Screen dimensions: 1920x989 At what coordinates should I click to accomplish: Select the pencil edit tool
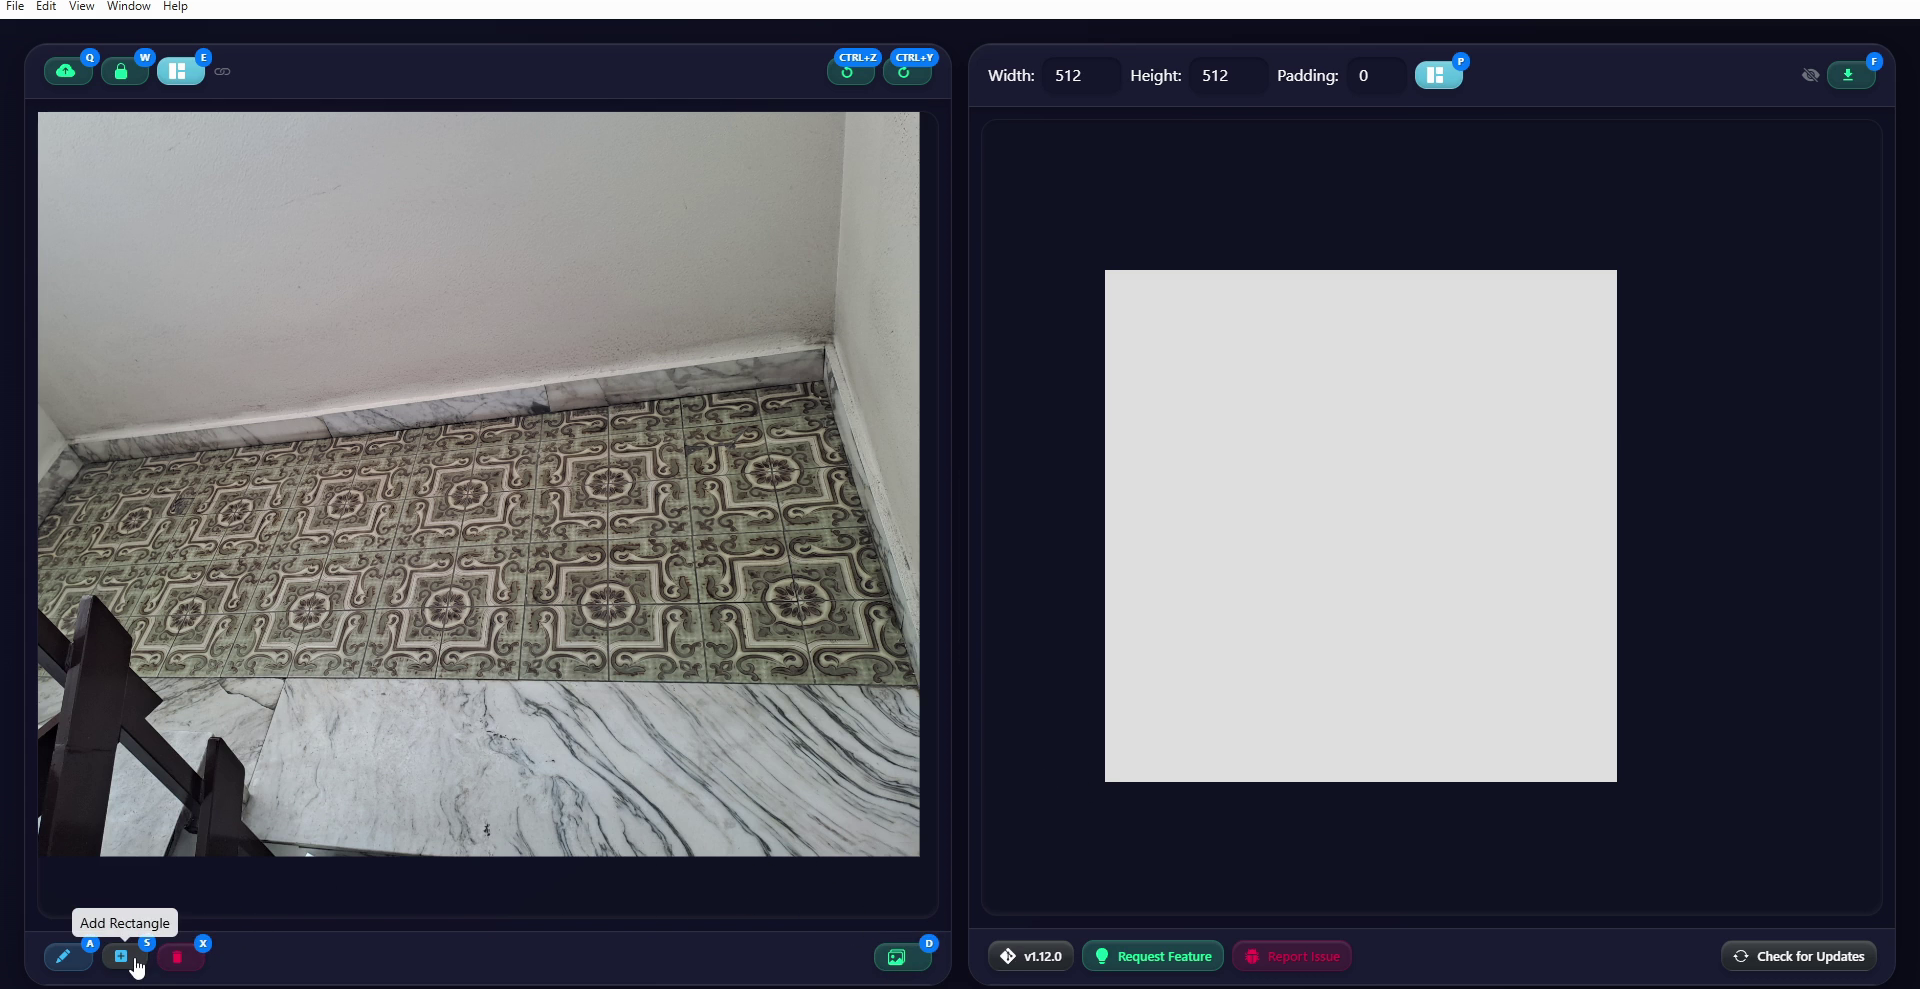click(x=66, y=957)
